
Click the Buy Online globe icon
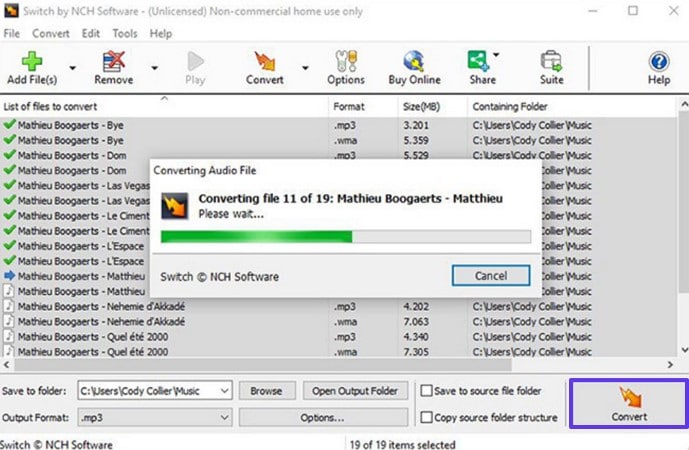[414, 62]
